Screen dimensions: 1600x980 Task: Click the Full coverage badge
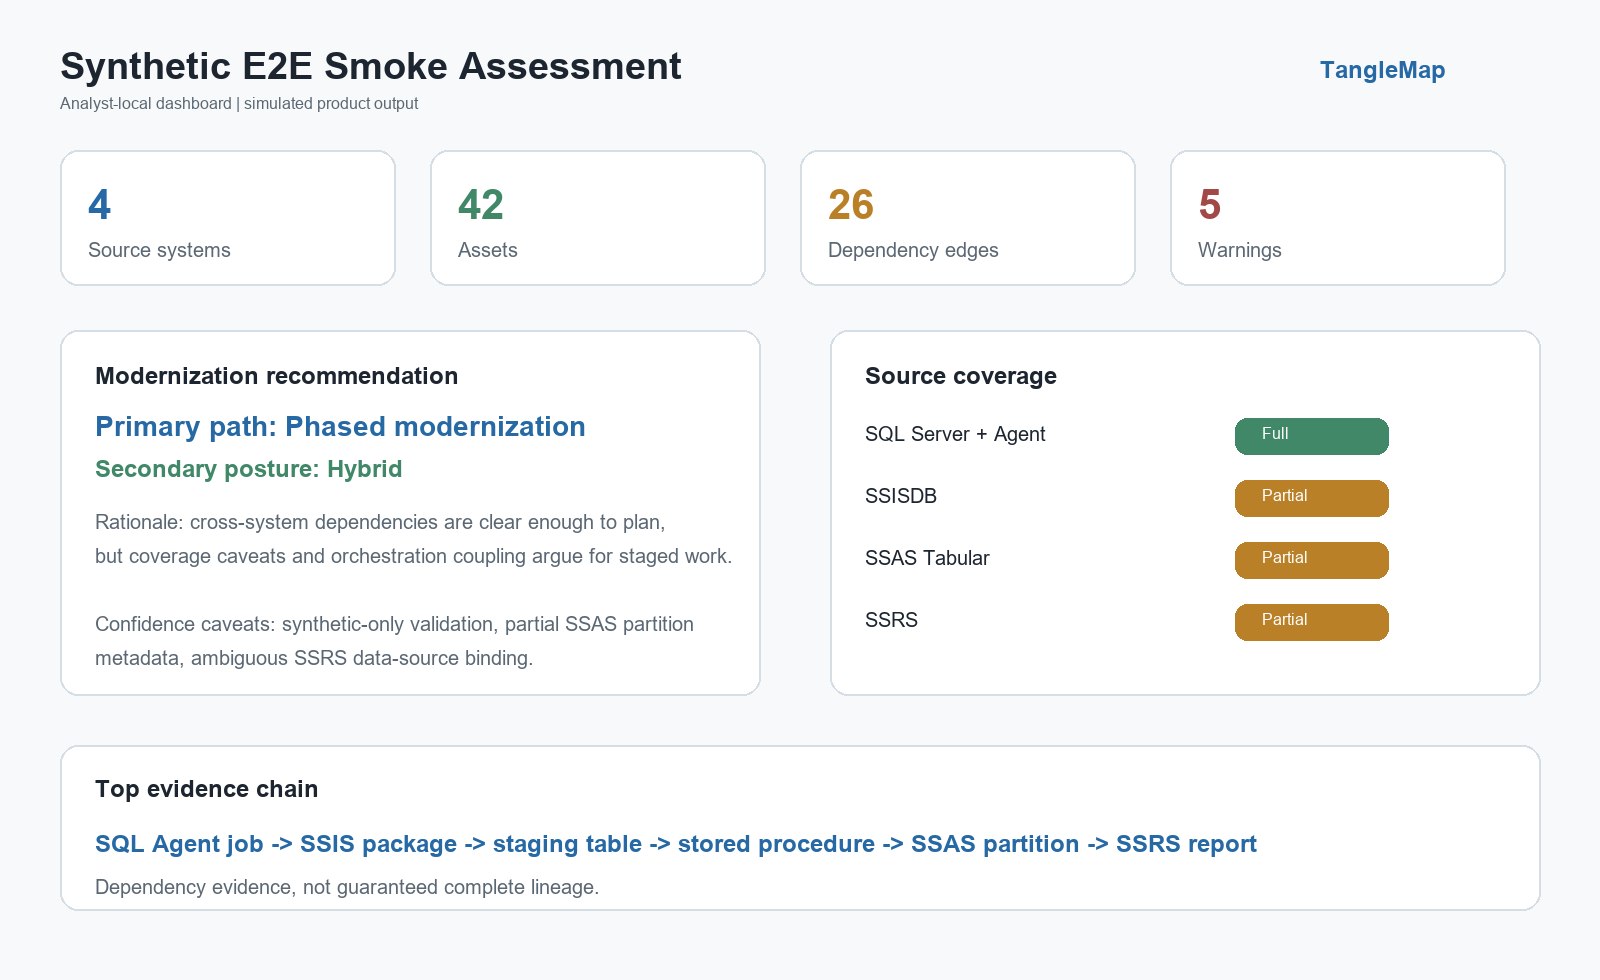pyautogui.click(x=1312, y=436)
